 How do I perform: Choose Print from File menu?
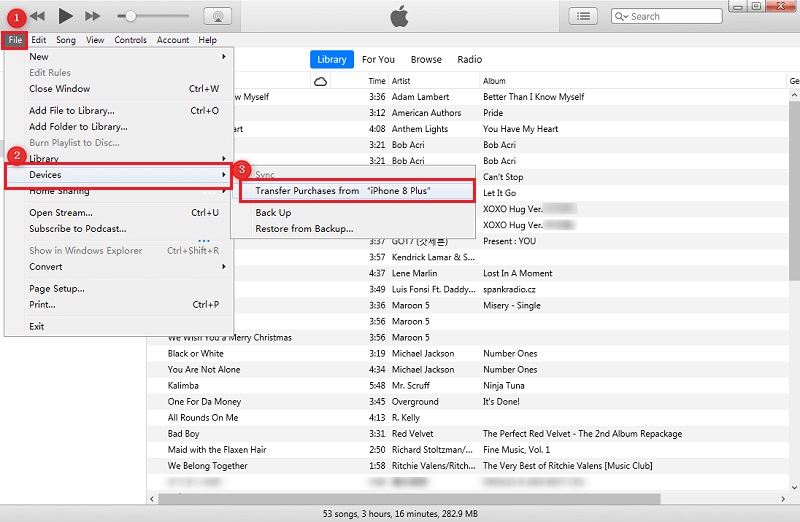point(119,305)
